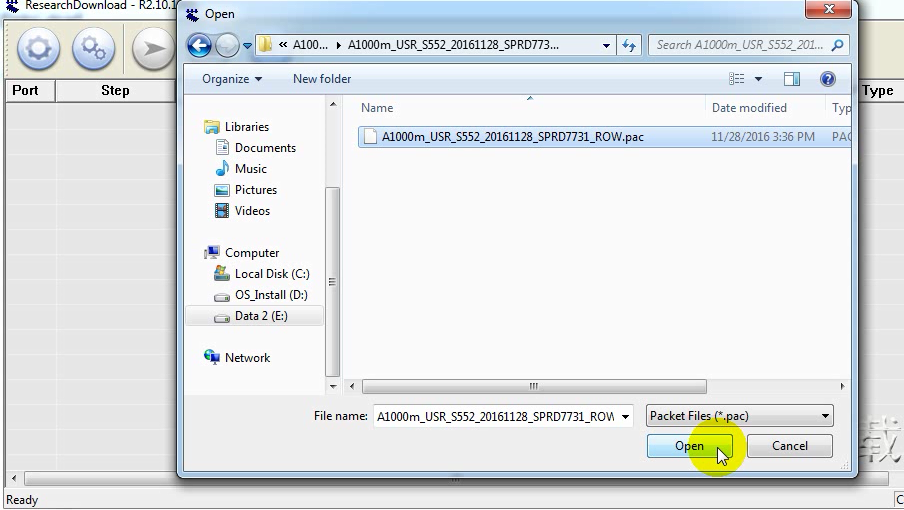Create a New folder
Screen dimensions: 904x510
pyautogui.click(x=322, y=79)
